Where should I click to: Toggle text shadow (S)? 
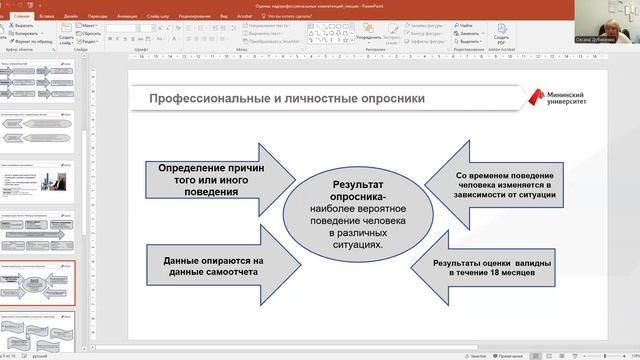tap(133, 39)
